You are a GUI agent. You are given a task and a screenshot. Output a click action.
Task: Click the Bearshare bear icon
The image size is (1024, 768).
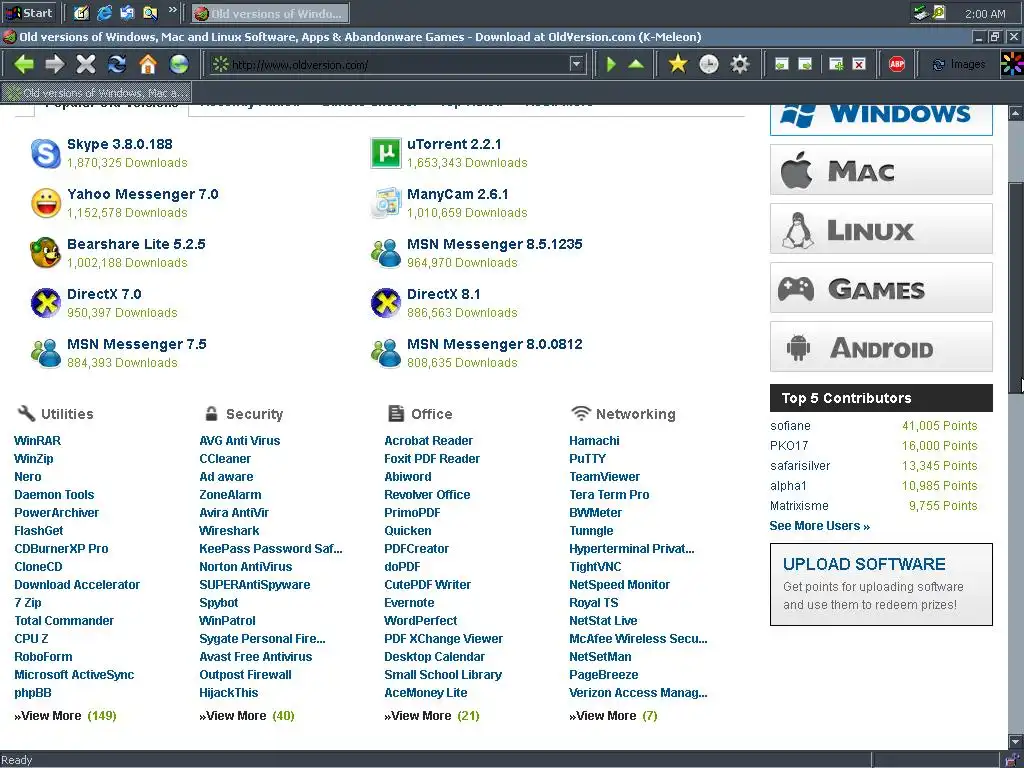(46, 253)
